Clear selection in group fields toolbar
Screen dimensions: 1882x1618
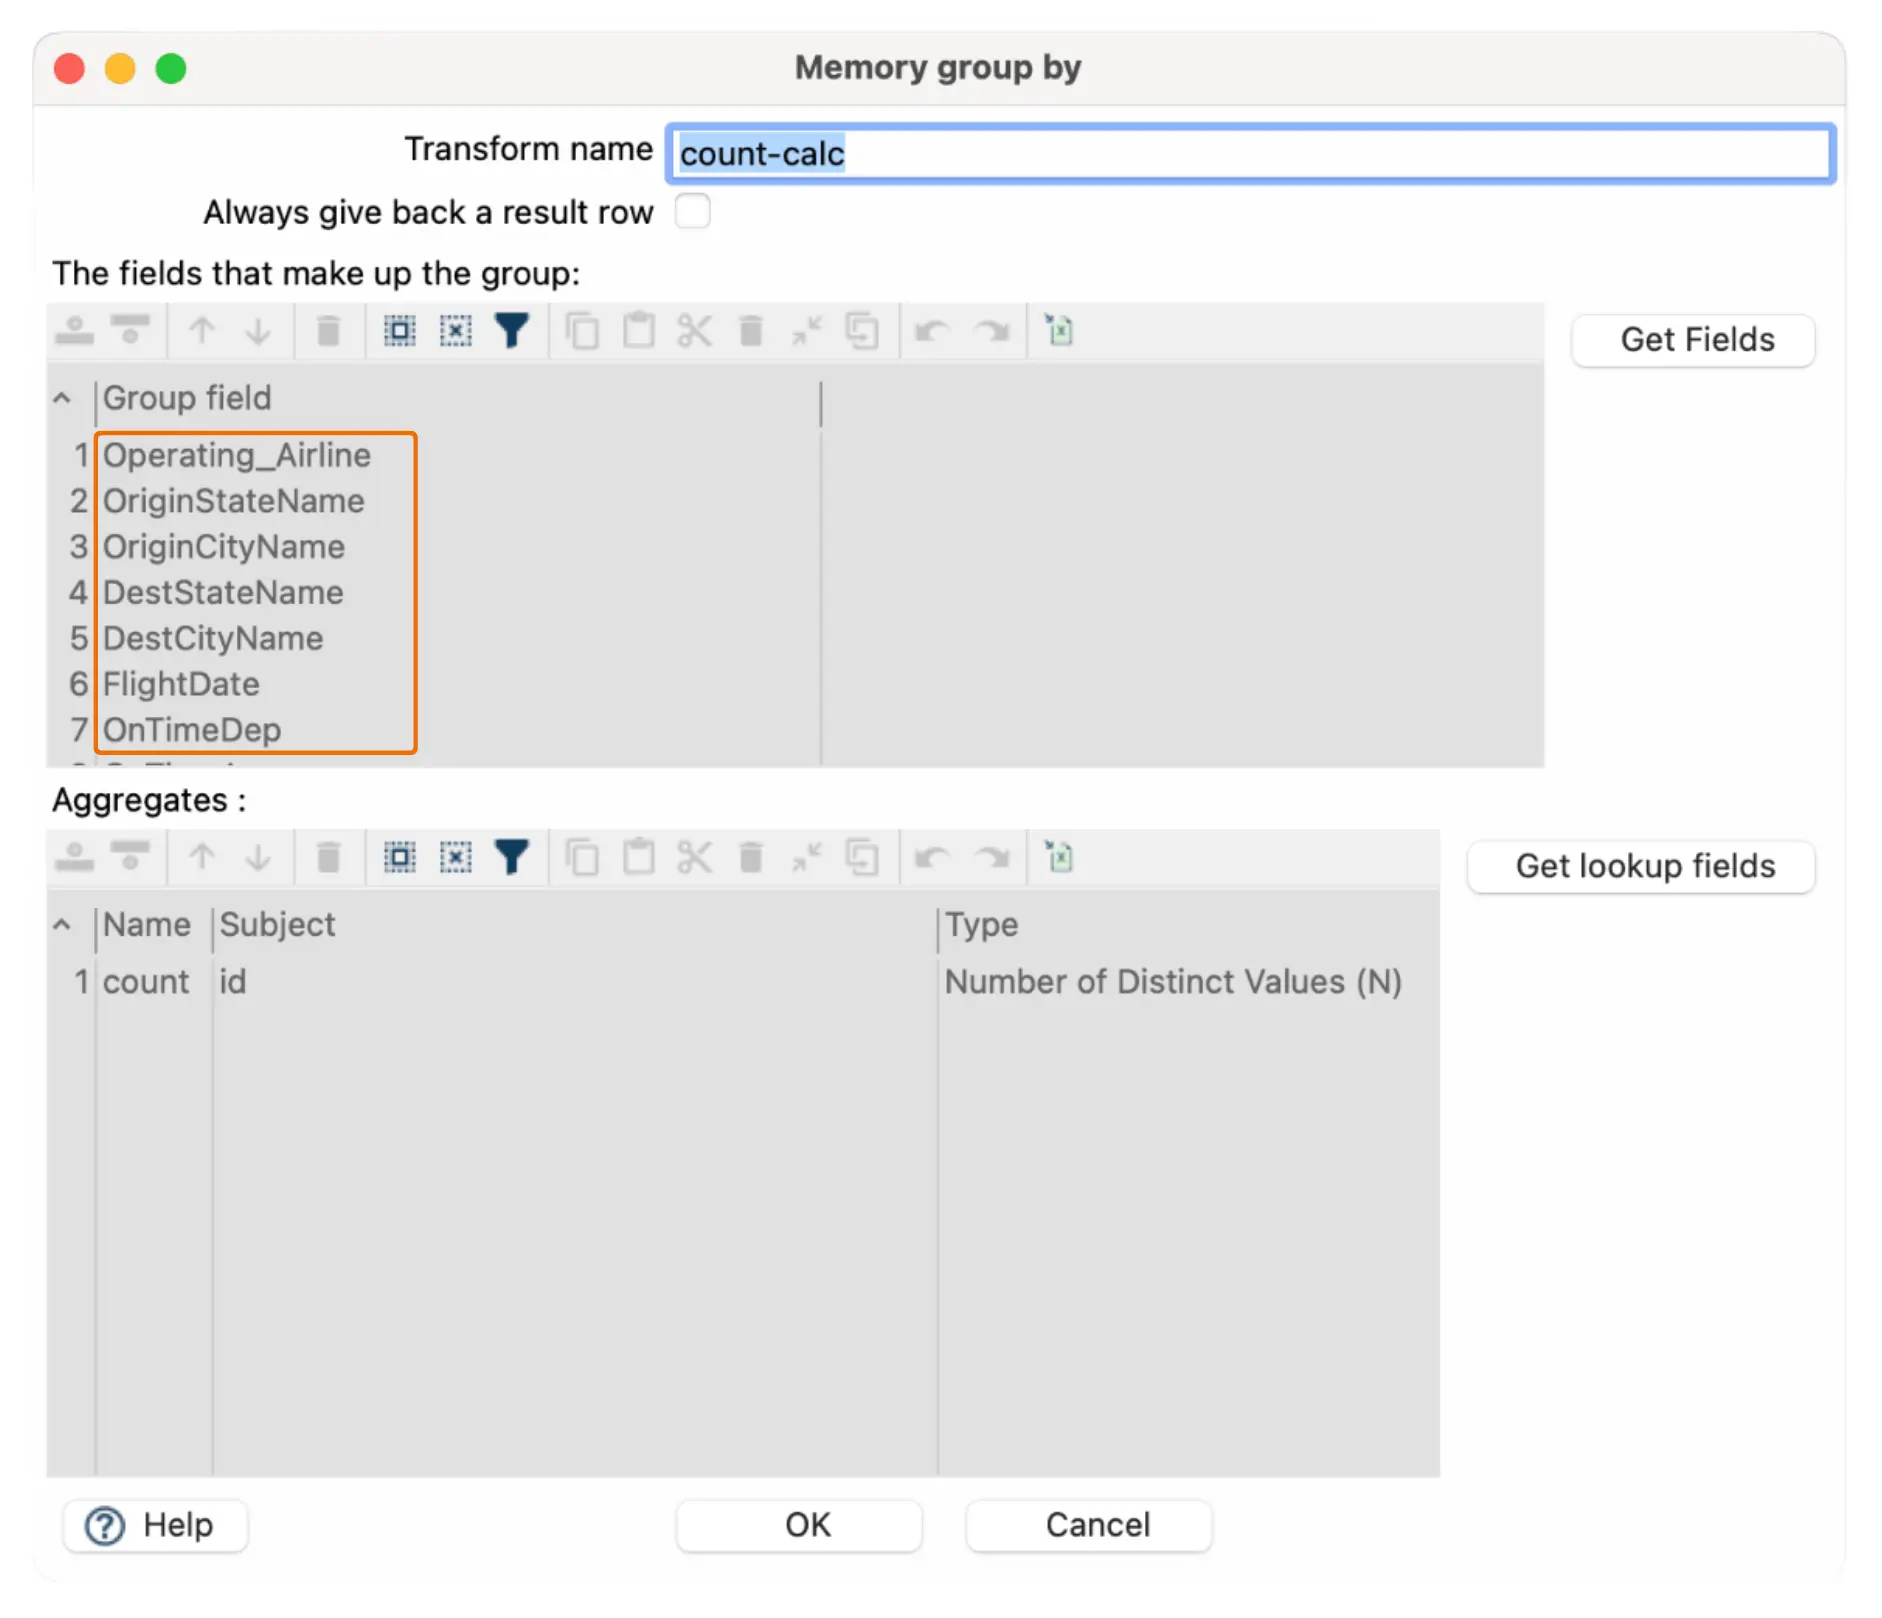click(x=456, y=331)
